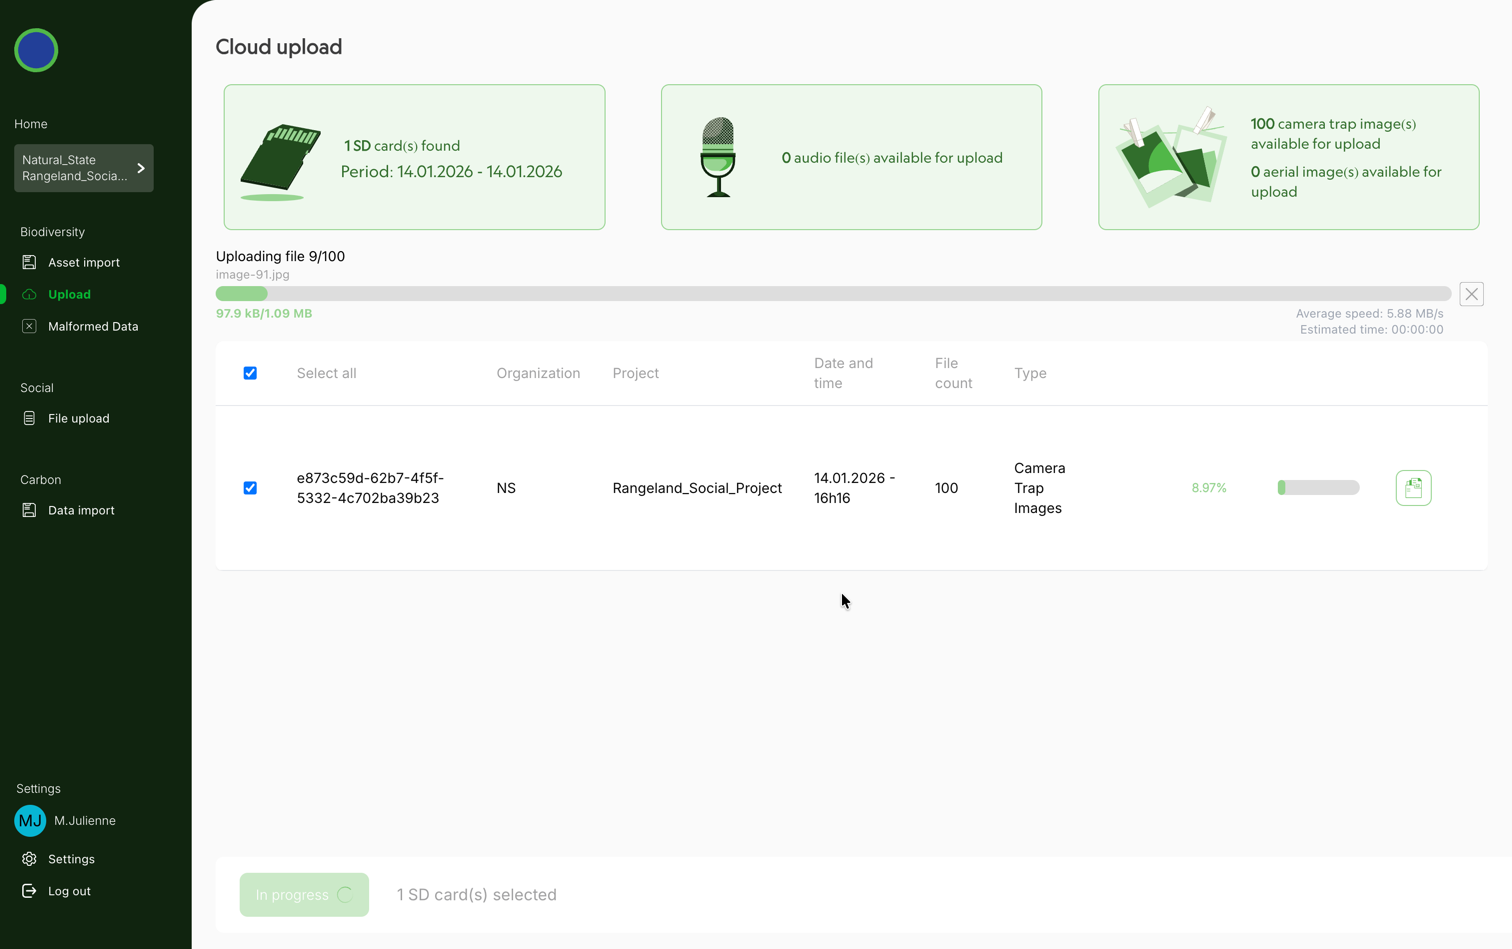Click the camera trap photos icon
Viewport: 1512px width, 949px height.
point(1171,157)
